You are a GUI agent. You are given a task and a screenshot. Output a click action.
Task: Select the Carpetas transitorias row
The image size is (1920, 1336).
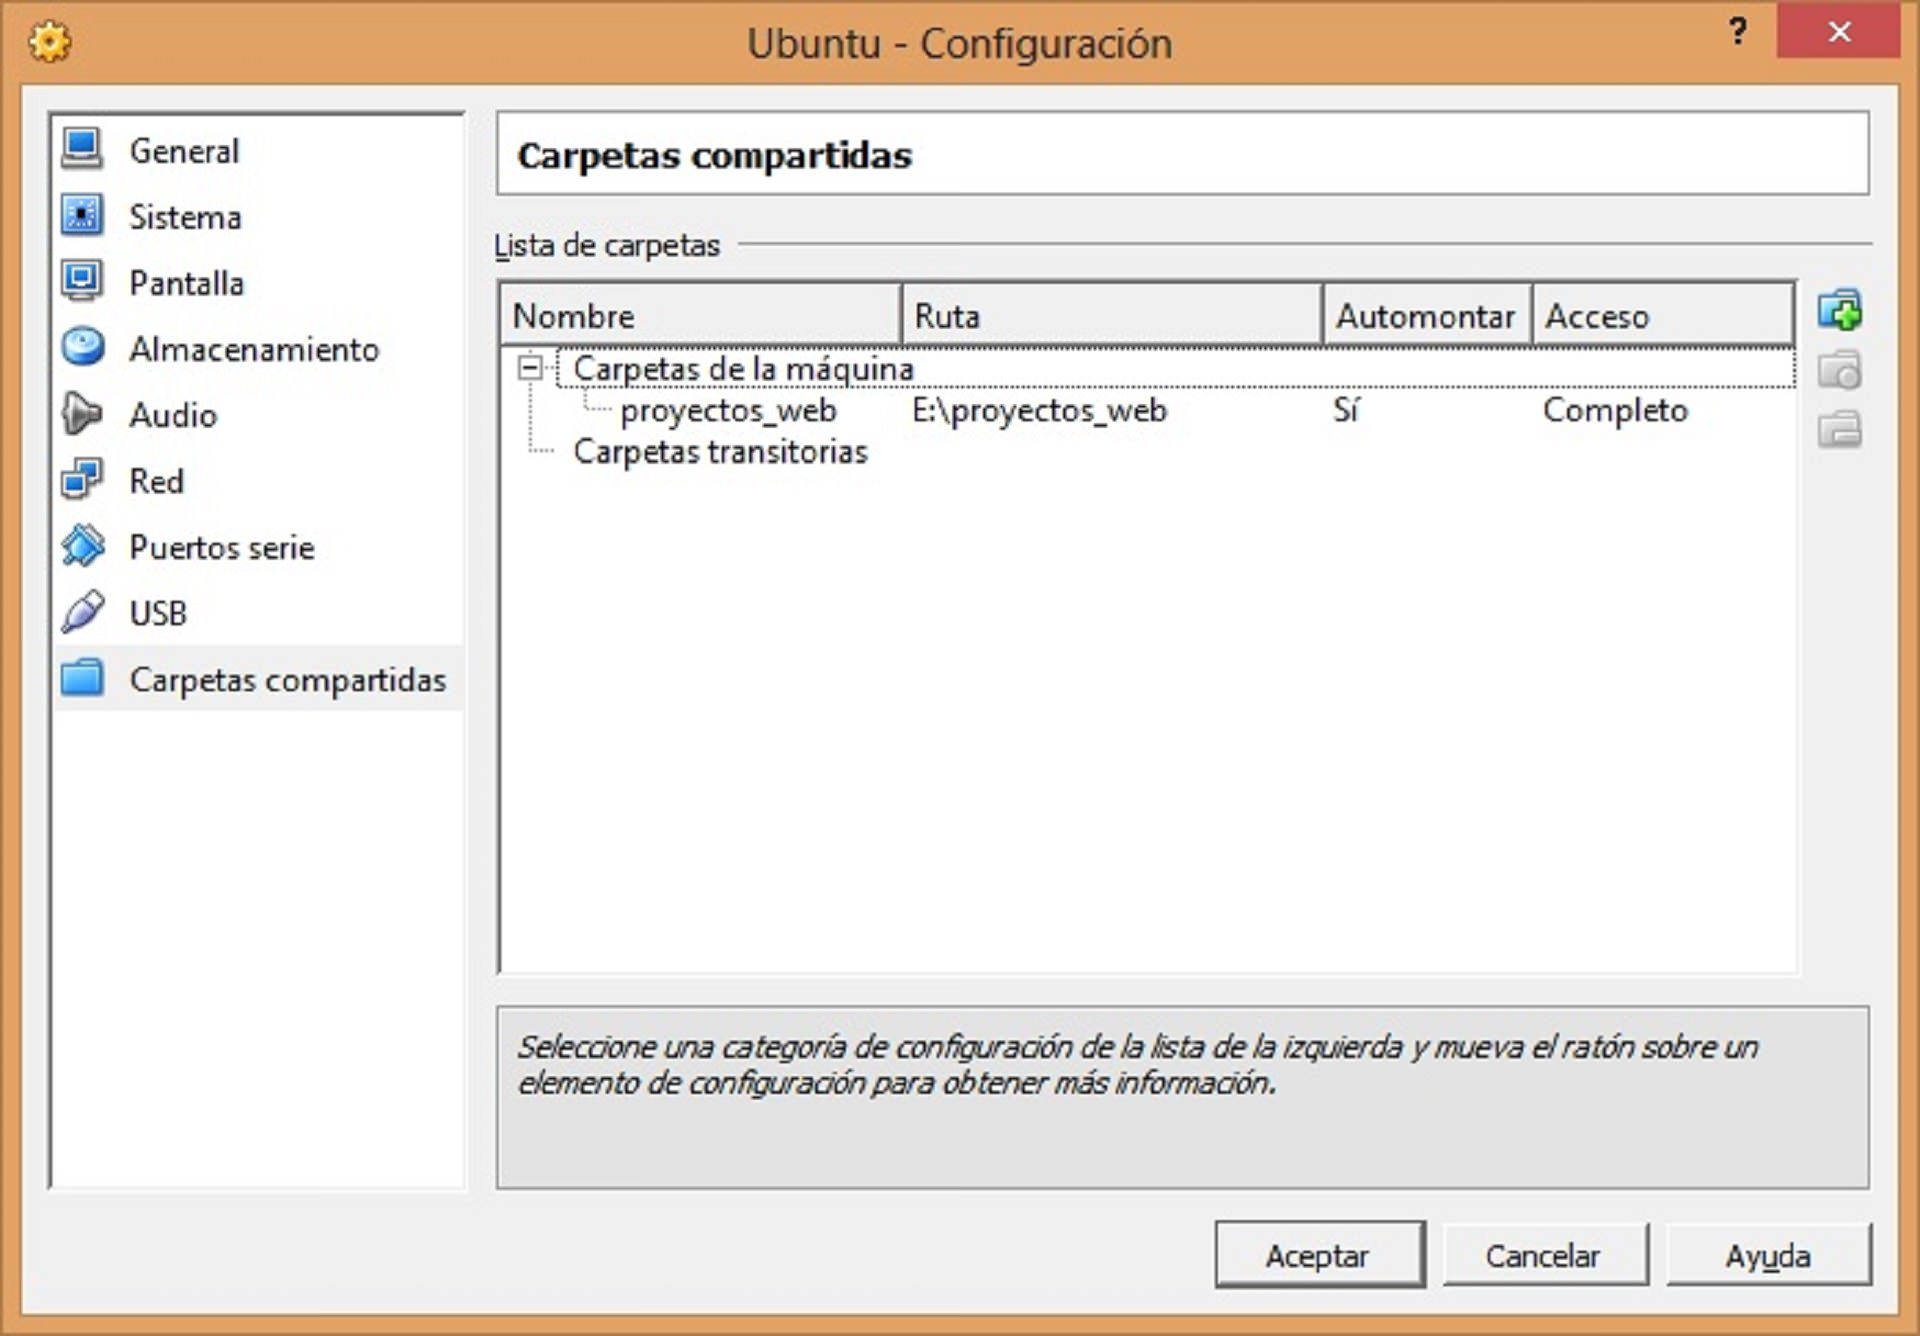pyautogui.click(x=720, y=452)
